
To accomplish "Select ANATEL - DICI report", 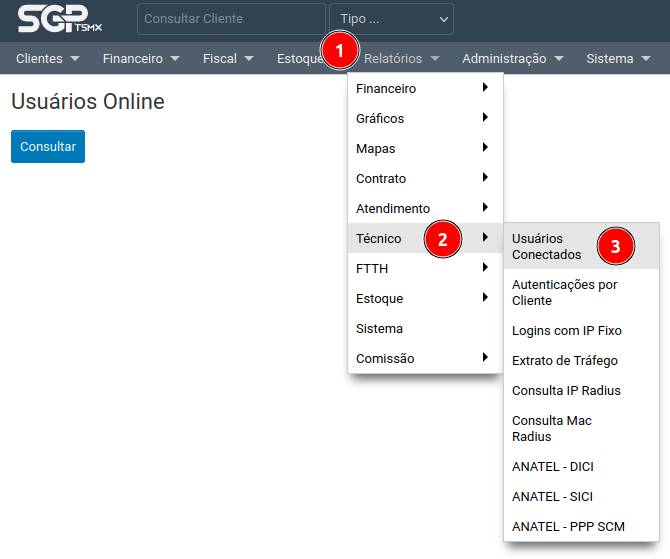I will tap(553, 466).
